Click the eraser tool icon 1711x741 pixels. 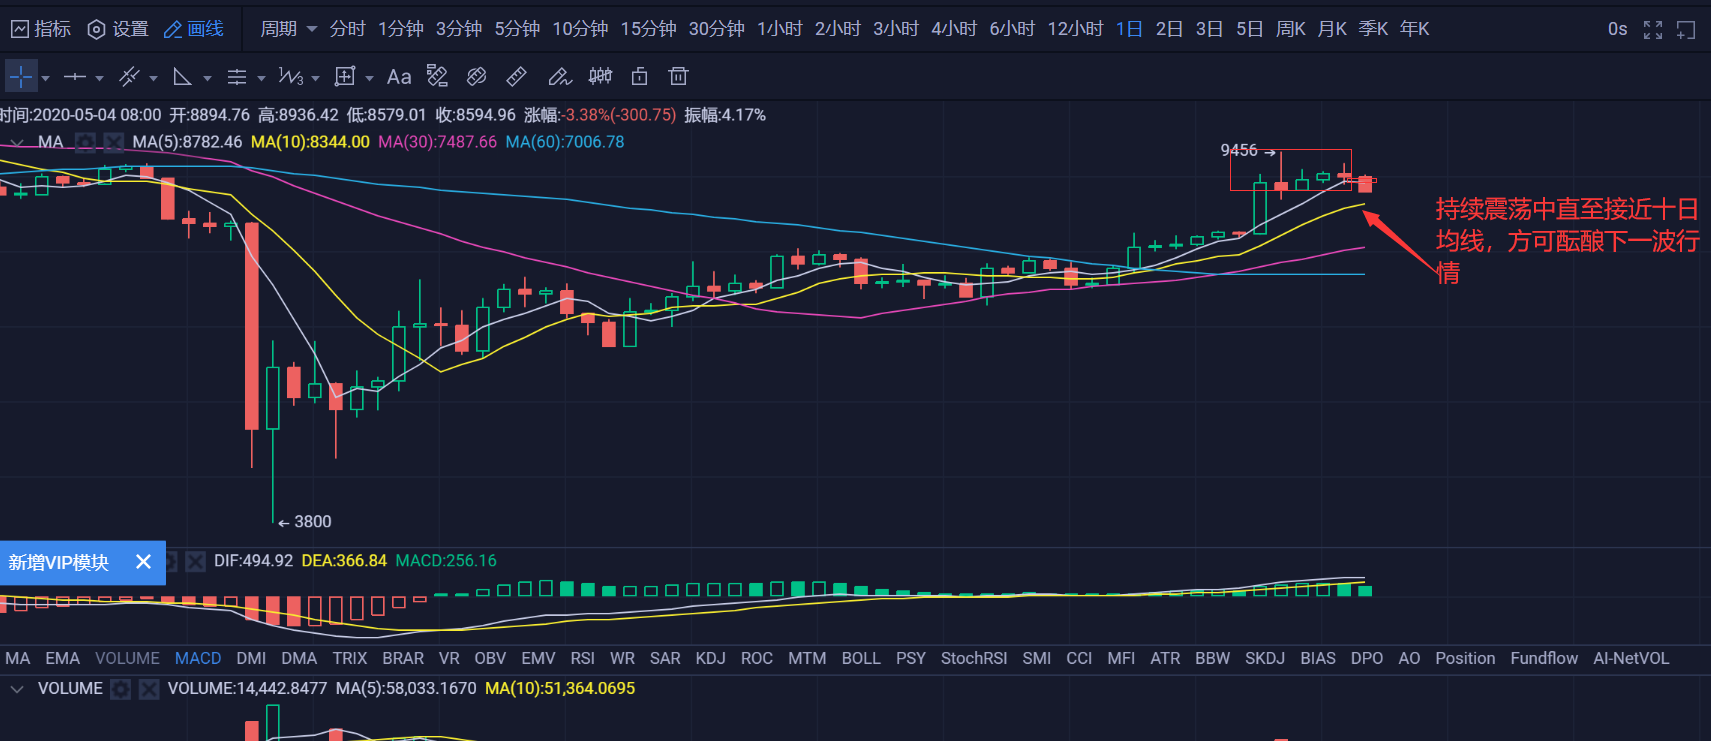pyautogui.click(x=477, y=76)
